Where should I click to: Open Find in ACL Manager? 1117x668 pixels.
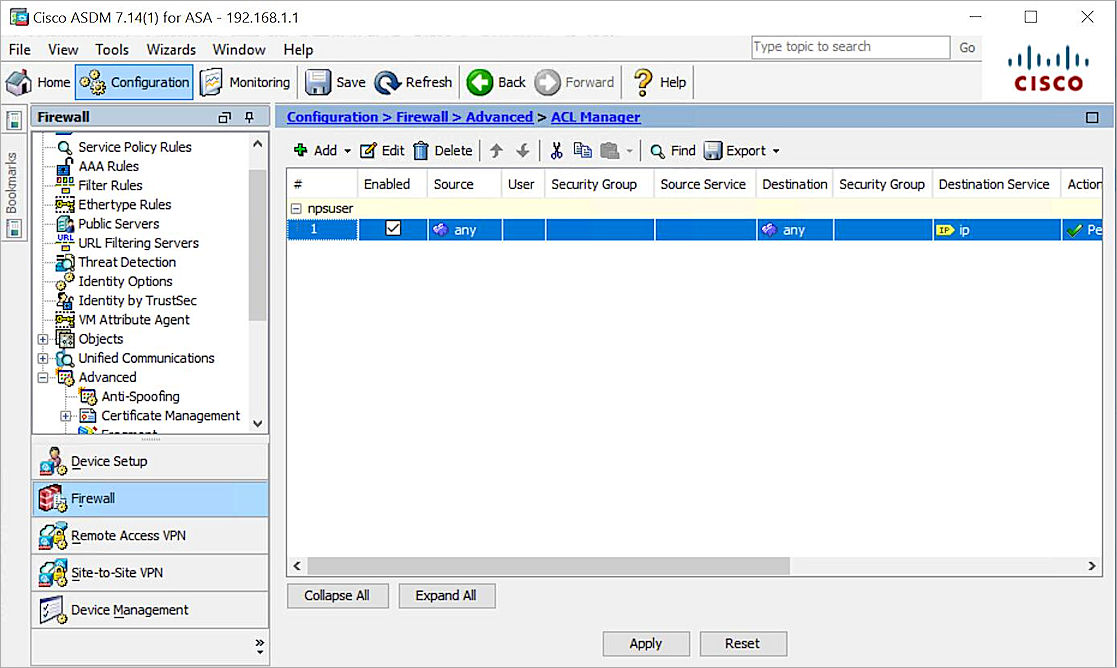tap(672, 150)
